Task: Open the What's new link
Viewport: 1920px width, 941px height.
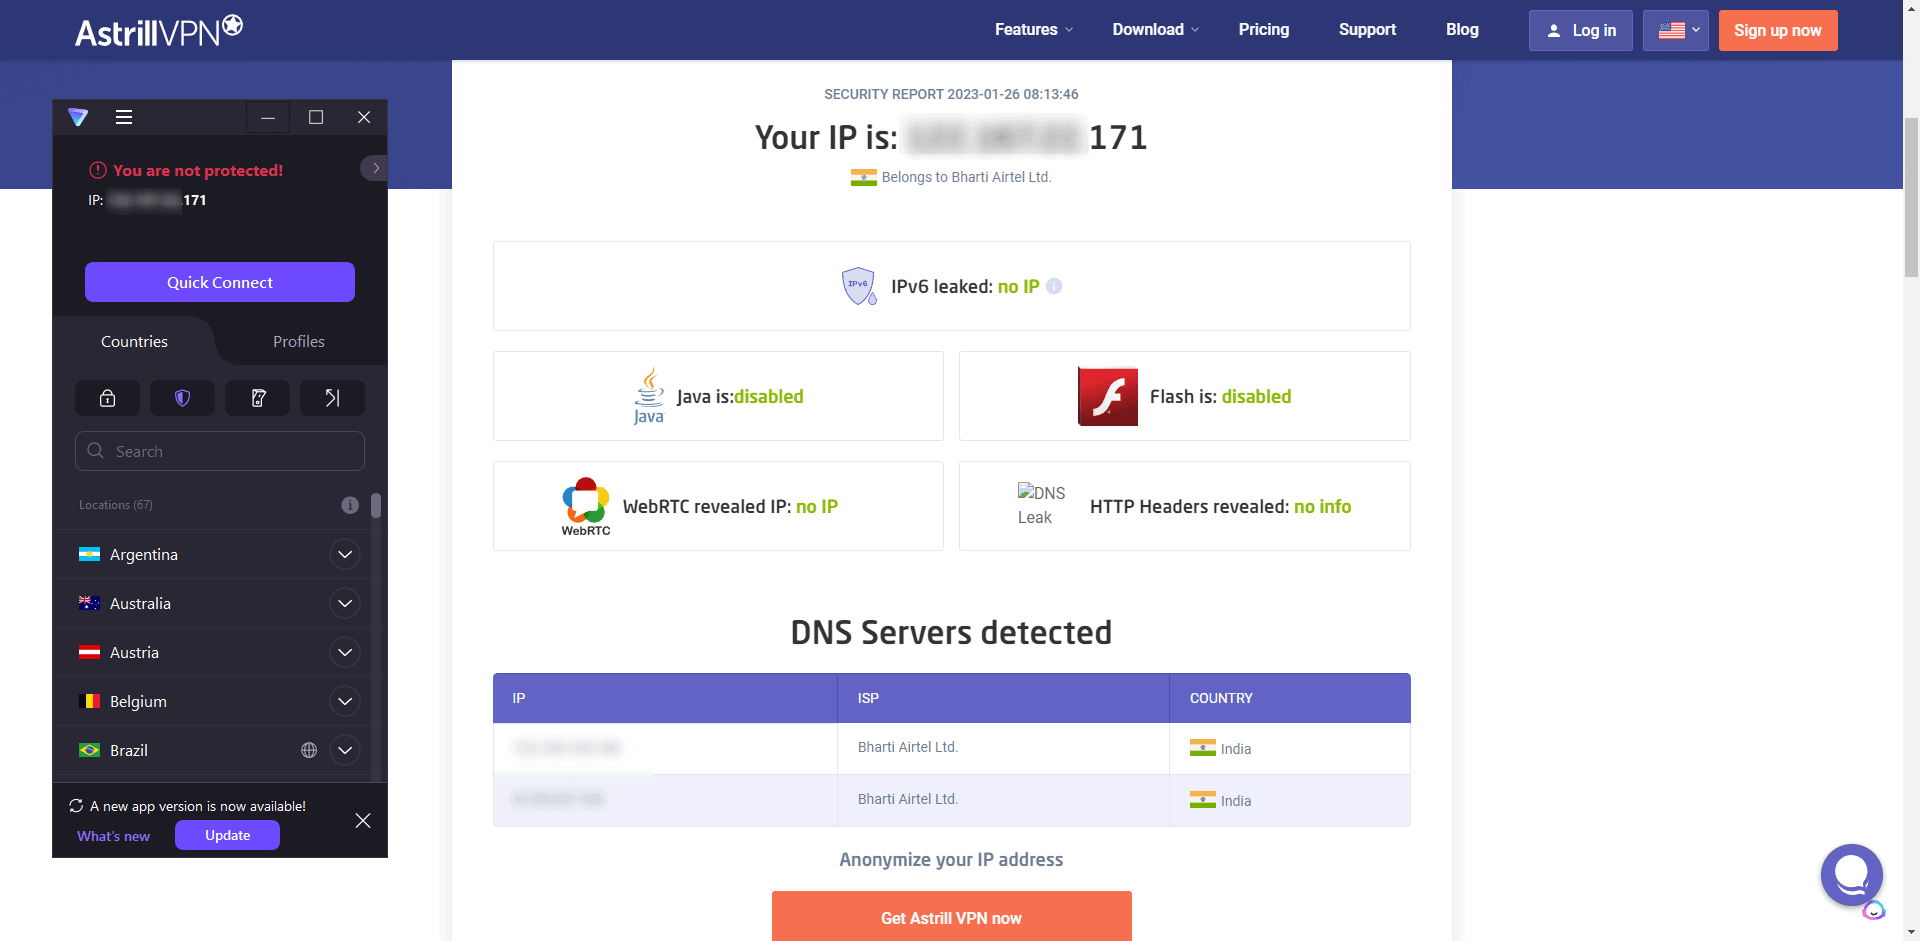Action: tap(113, 836)
